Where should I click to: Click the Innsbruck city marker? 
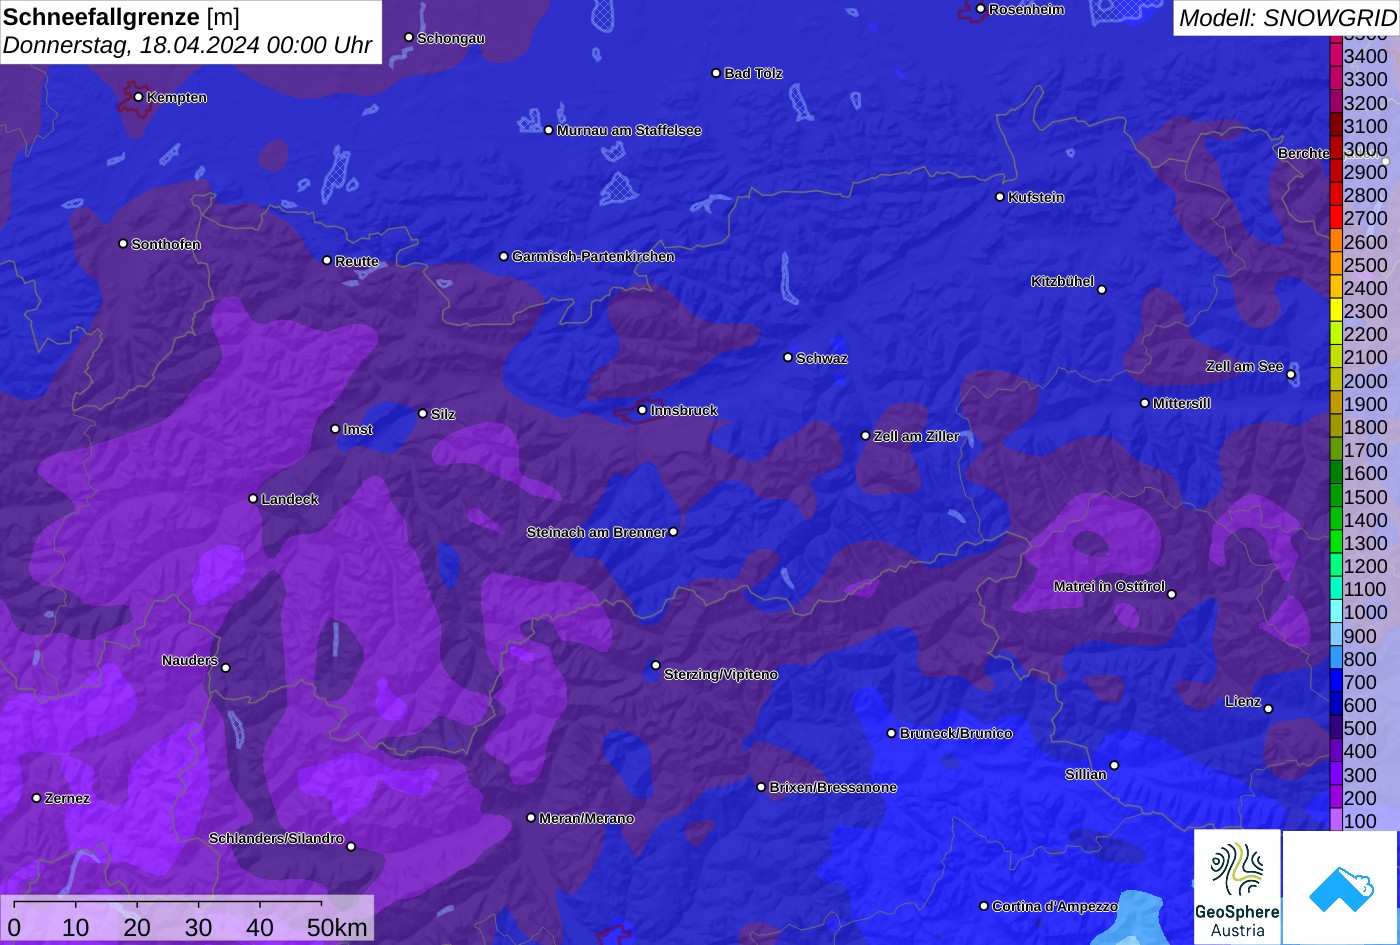(642, 410)
